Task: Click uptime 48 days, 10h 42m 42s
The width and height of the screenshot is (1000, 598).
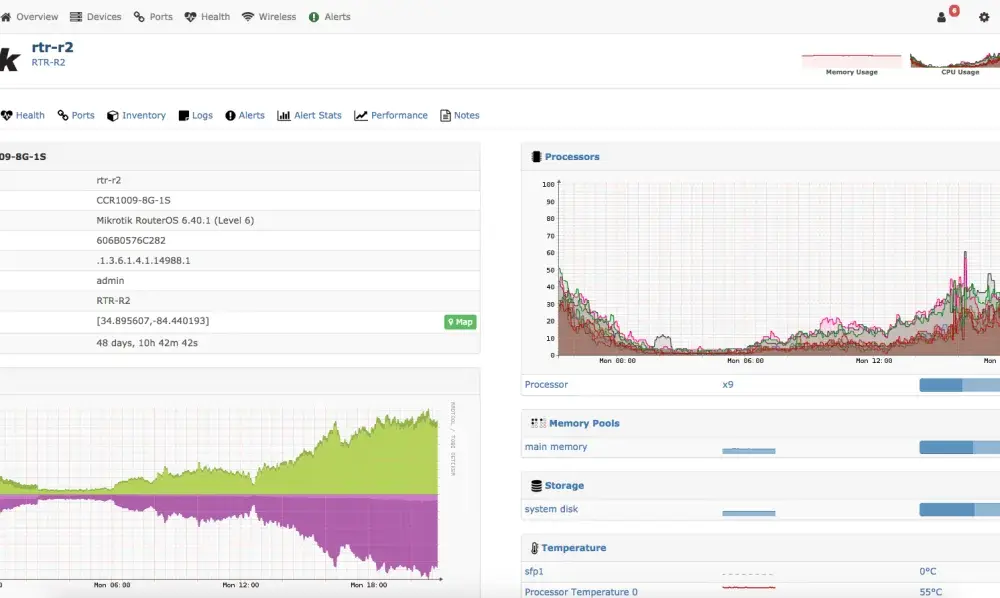Action: tap(147, 343)
